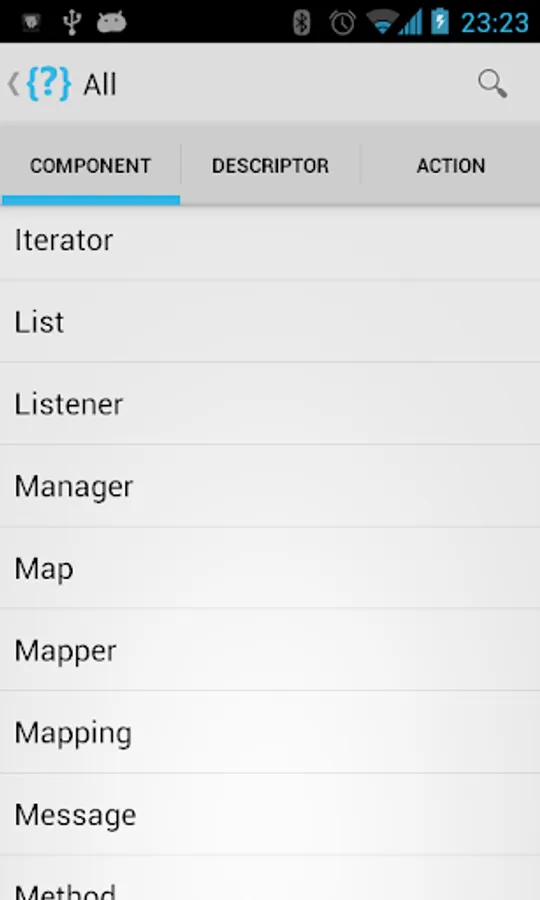Tap the Wi-Fi signal status icon
This screenshot has height=900, width=540.
pos(382,23)
